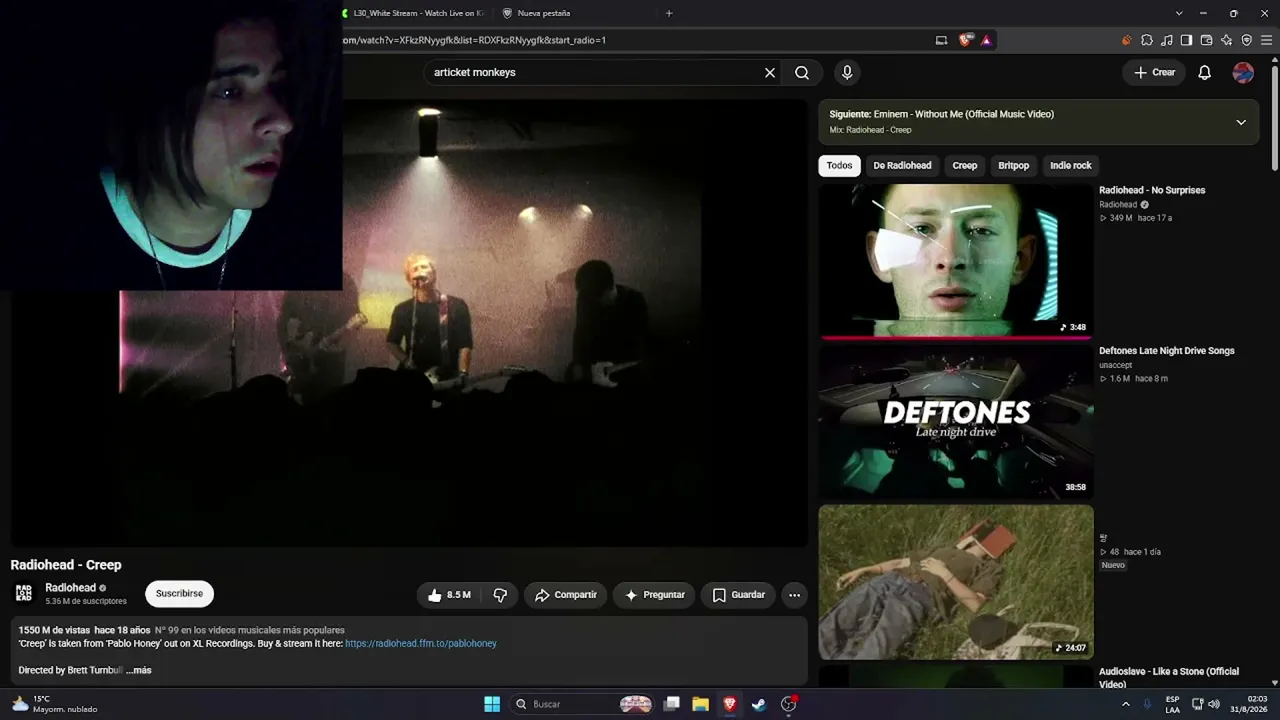Select the Indie rock filter chip
The width and height of the screenshot is (1280, 720).
(x=1071, y=166)
